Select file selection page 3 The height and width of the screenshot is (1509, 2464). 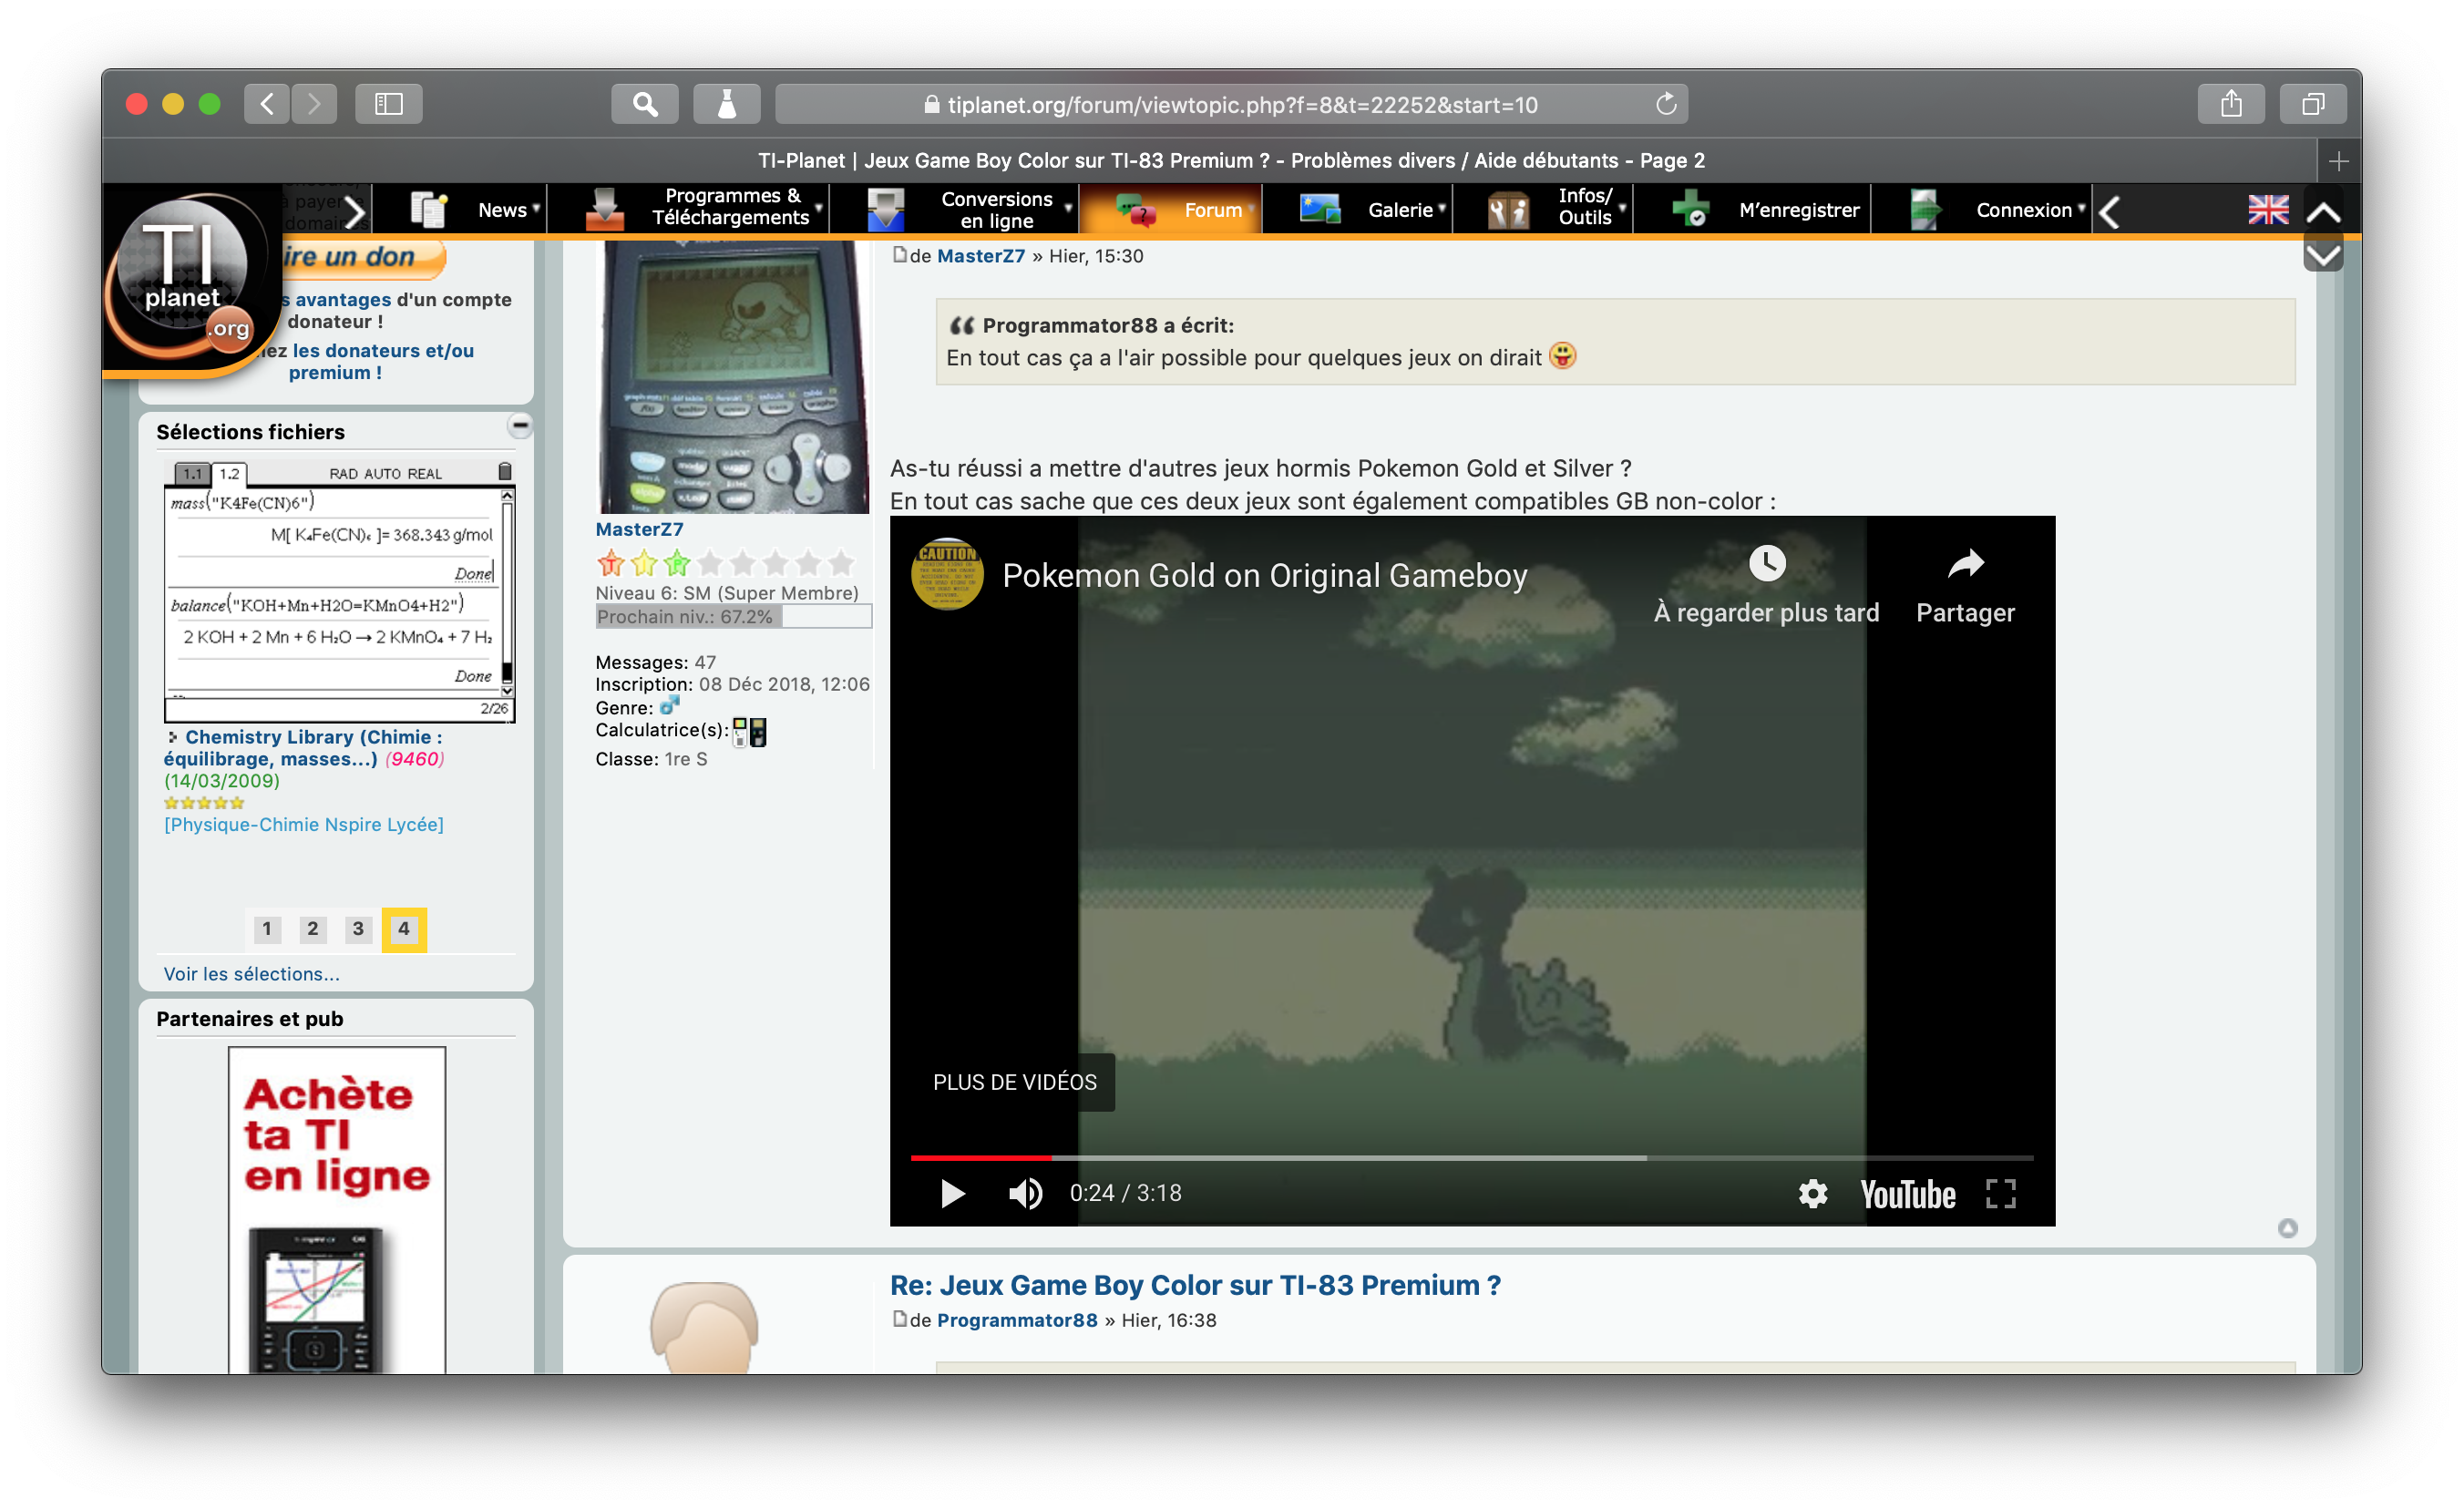coord(358,929)
